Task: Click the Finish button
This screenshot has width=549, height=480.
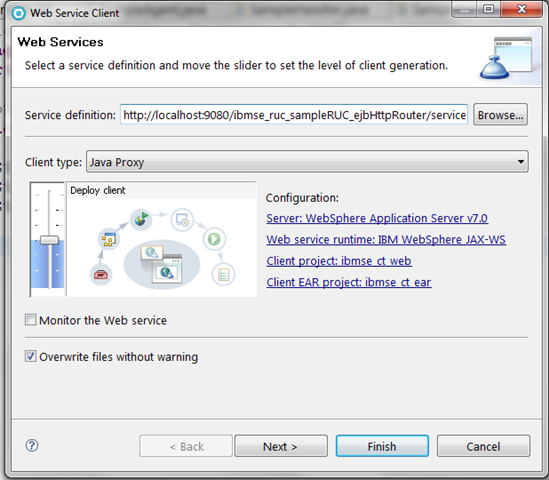Action: (382, 446)
